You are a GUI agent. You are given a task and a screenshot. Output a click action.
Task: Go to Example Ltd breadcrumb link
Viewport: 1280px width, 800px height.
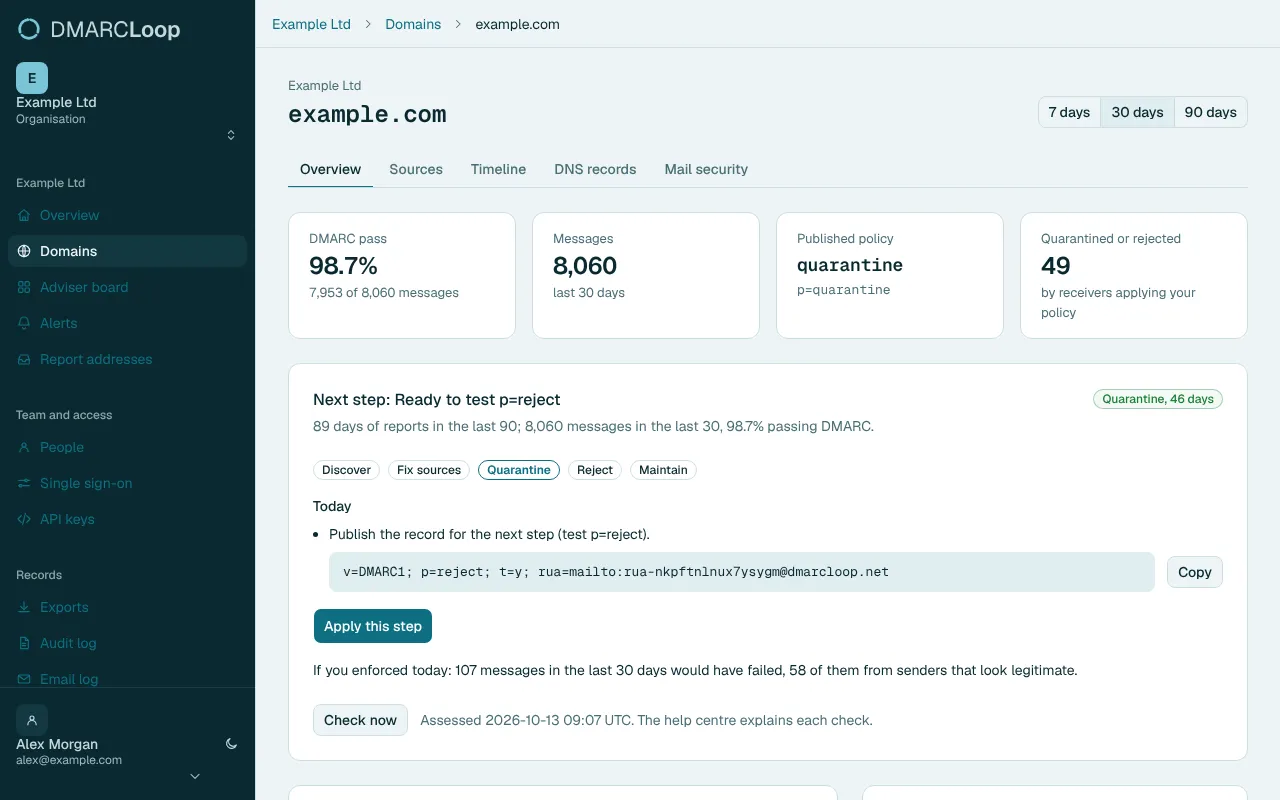(311, 24)
